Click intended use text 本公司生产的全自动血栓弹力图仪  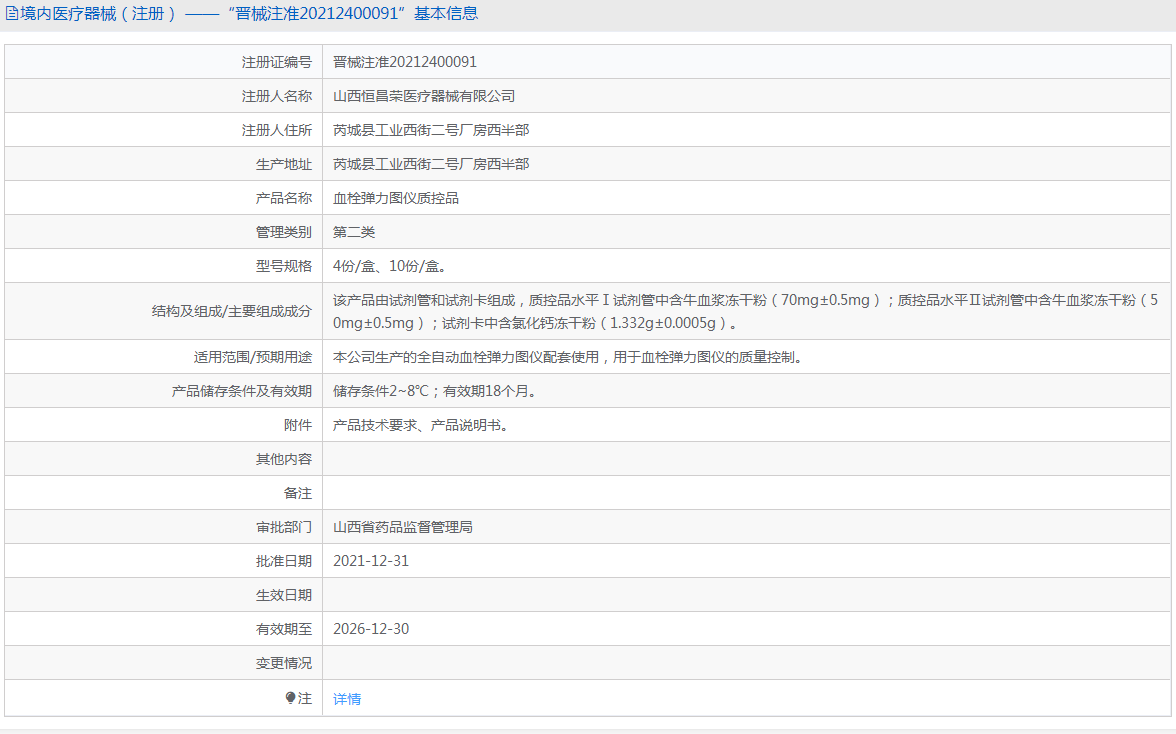pos(570,357)
